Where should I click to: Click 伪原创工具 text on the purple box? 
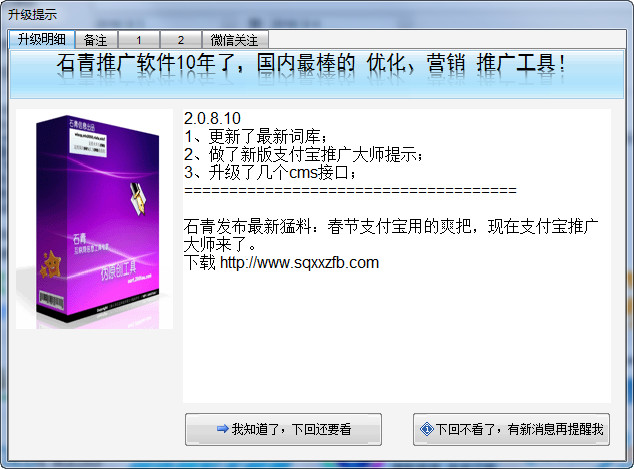(x=118, y=270)
